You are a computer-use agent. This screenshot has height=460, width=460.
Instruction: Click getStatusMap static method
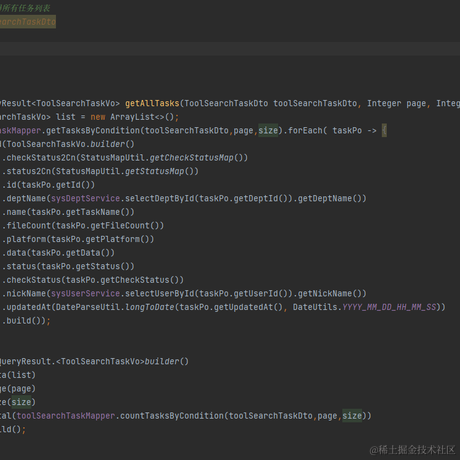click(x=155, y=171)
